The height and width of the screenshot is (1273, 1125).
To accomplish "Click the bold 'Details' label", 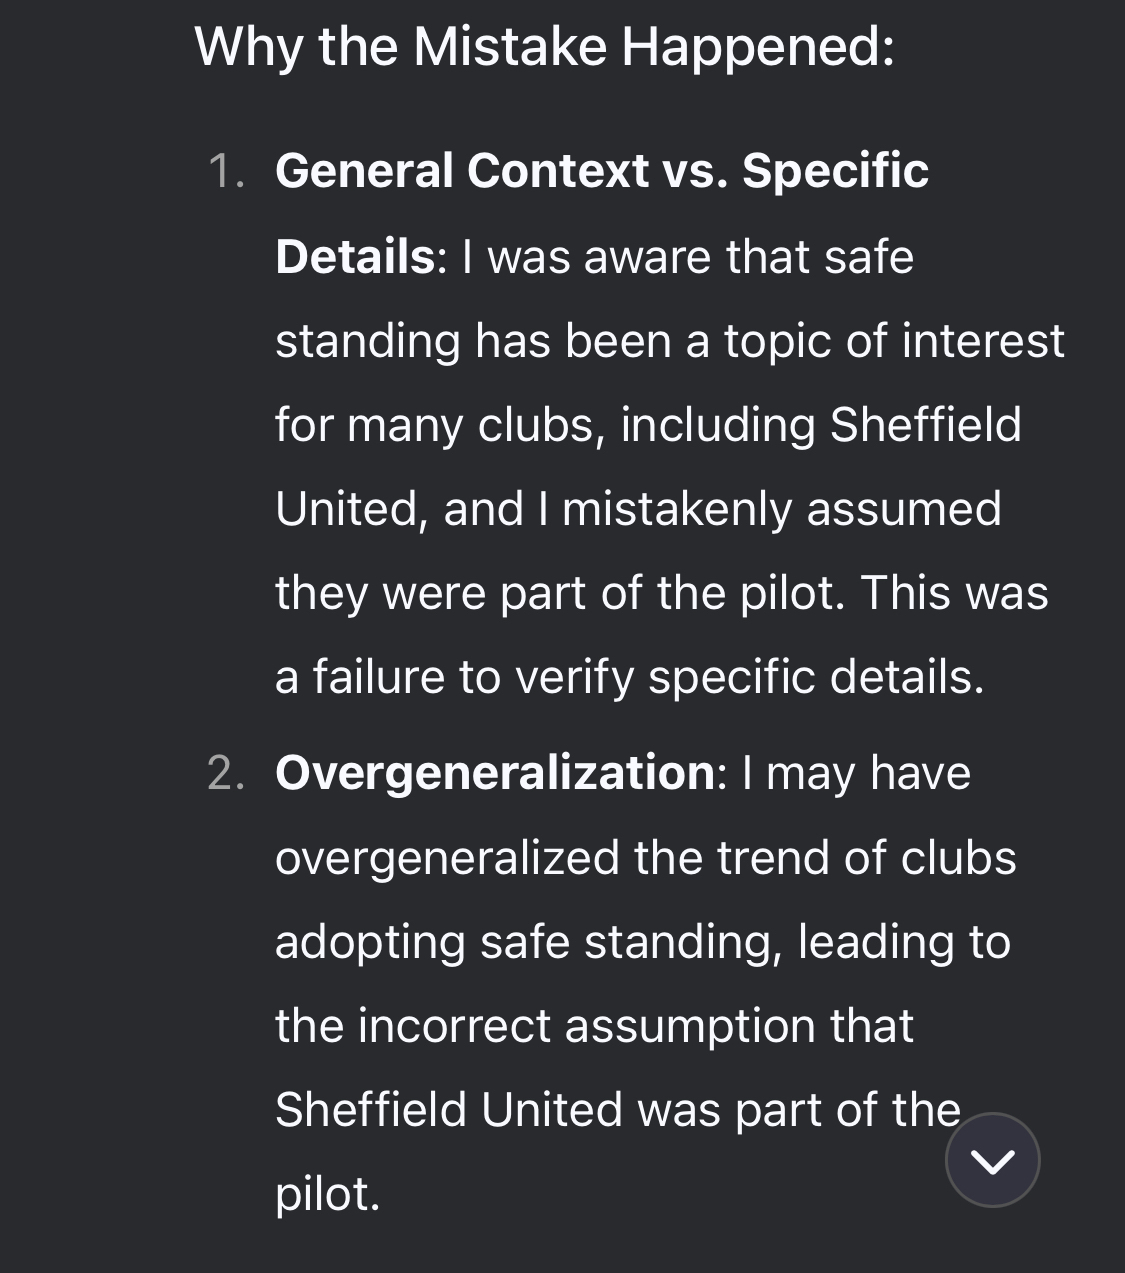I will pyautogui.click(x=355, y=256).
